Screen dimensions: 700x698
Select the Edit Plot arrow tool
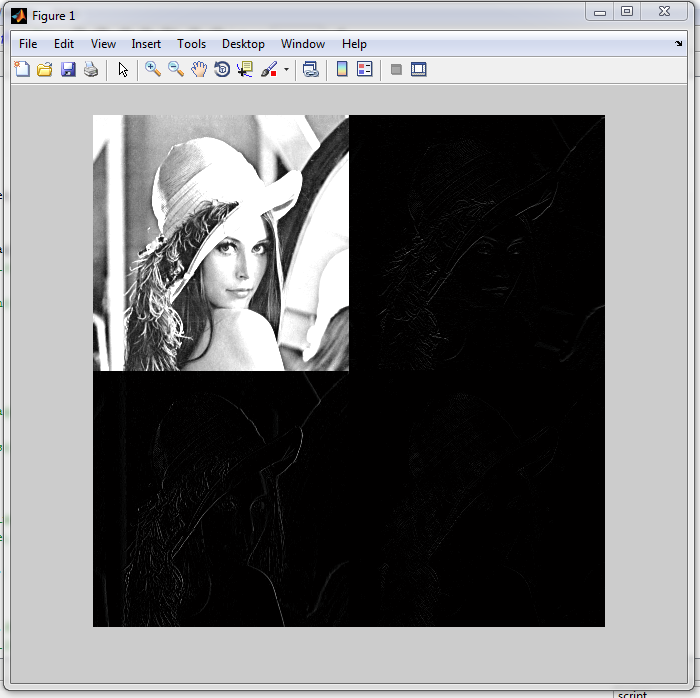click(x=123, y=70)
